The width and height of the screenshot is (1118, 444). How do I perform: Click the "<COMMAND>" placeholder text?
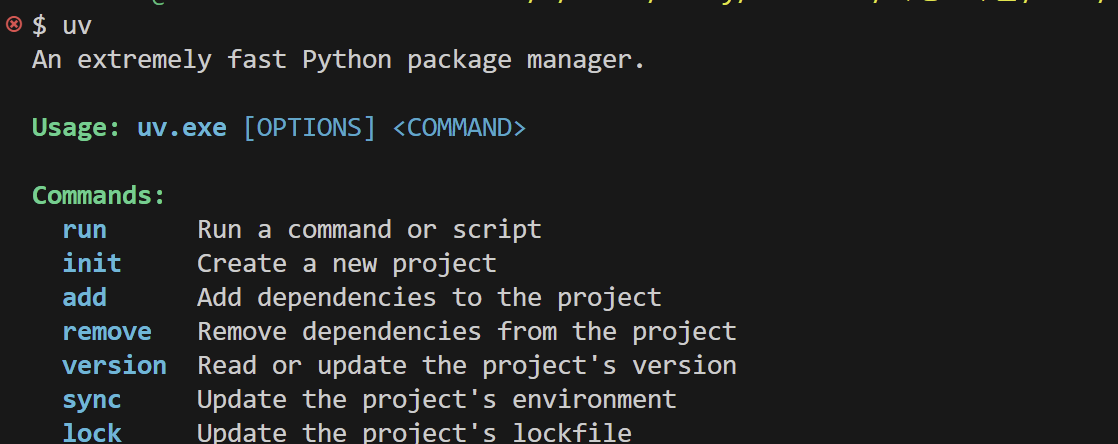[459, 128]
